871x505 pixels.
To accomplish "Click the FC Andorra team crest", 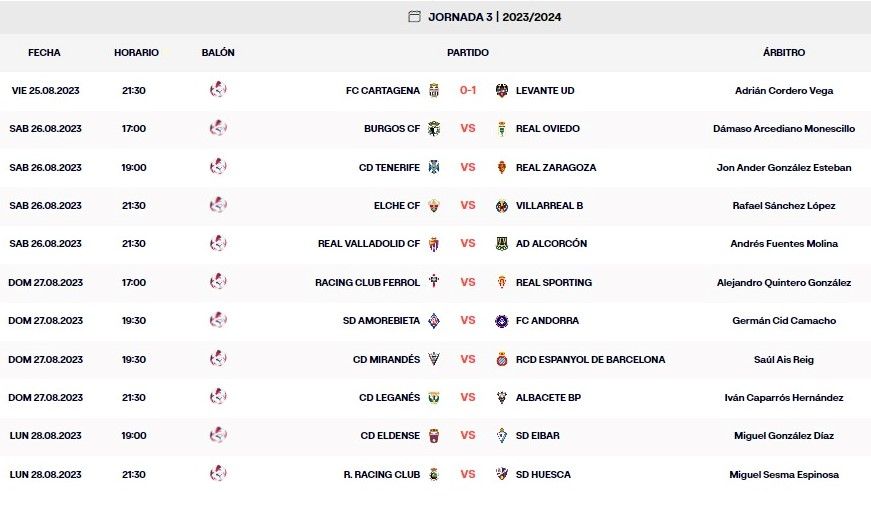I will coord(502,321).
